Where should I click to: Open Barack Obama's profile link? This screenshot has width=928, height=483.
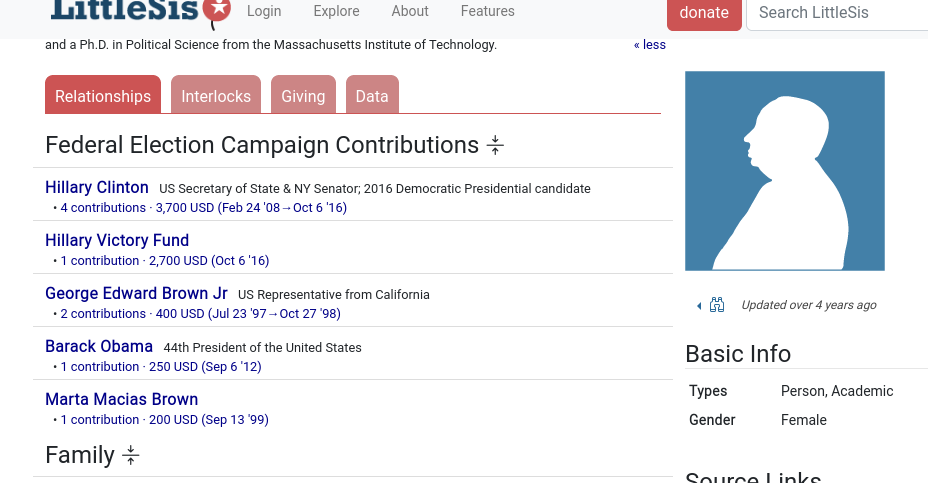(99, 346)
